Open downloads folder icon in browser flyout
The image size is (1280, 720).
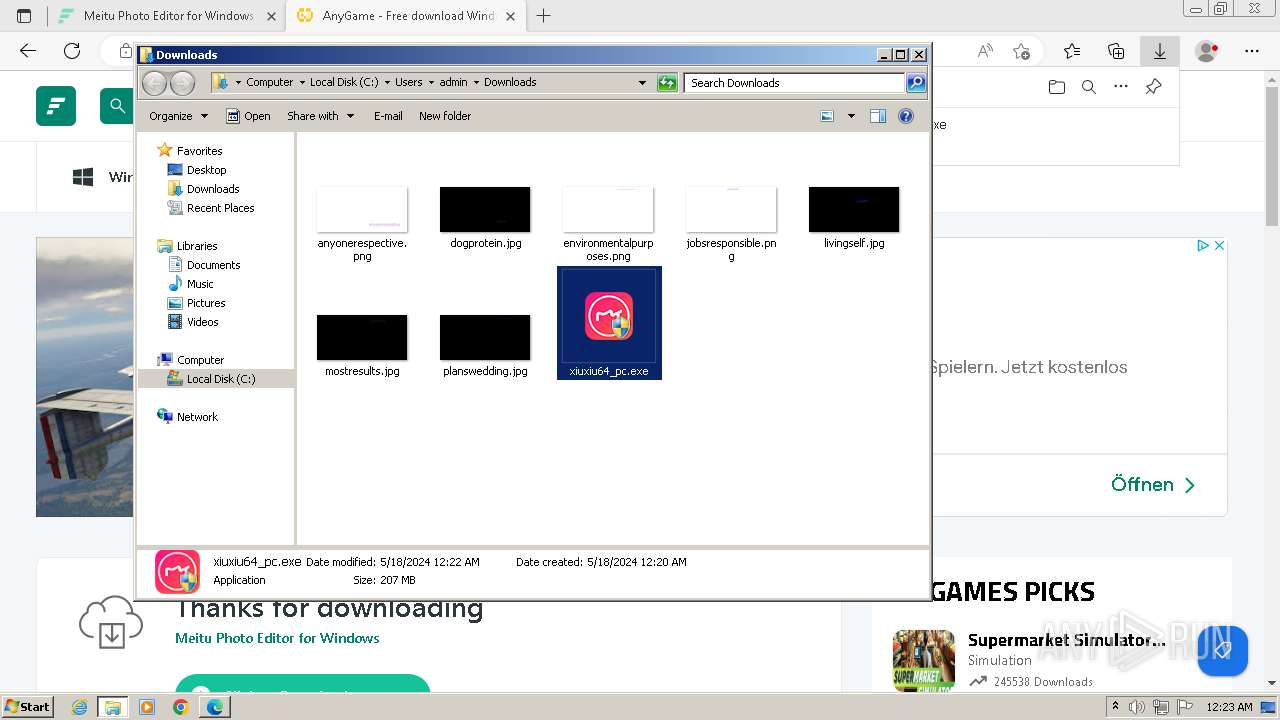pyautogui.click(x=1057, y=87)
